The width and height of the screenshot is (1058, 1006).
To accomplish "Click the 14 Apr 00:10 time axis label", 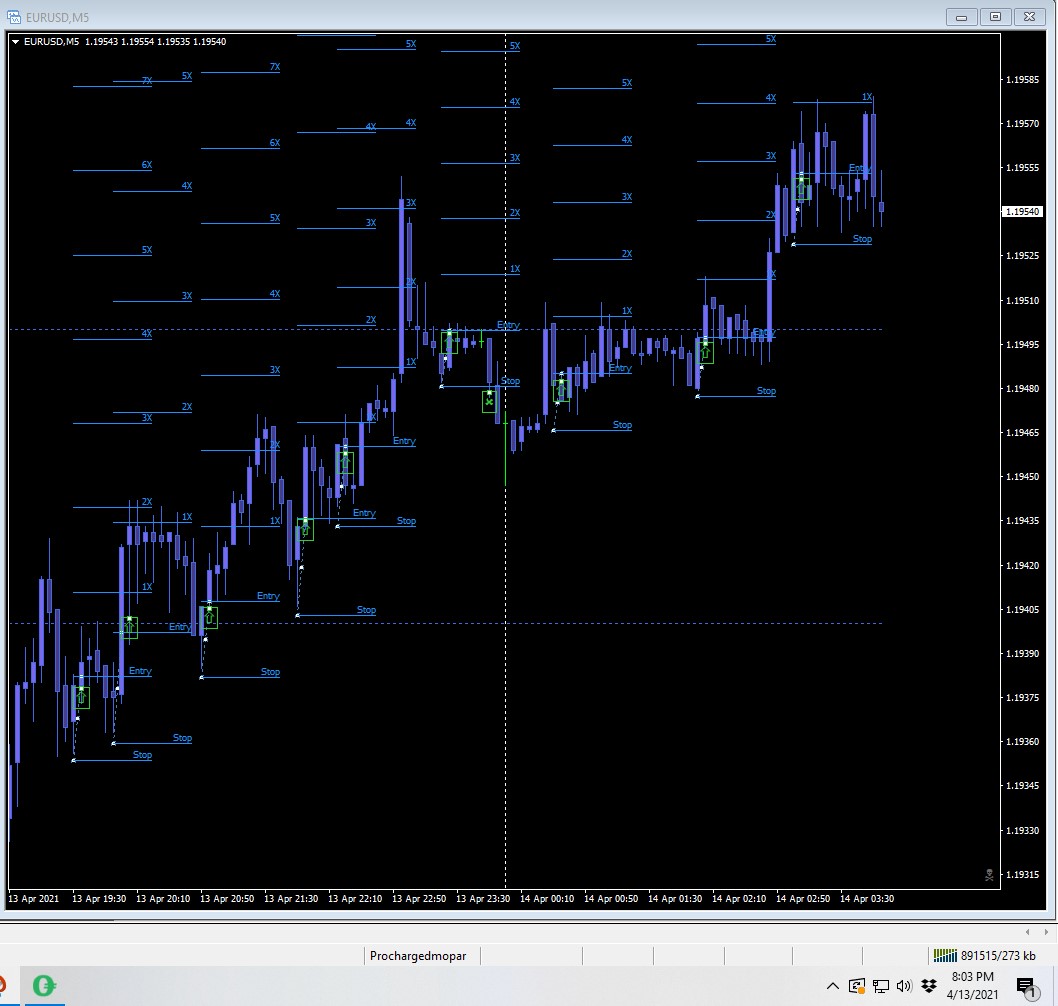I will coord(547,899).
